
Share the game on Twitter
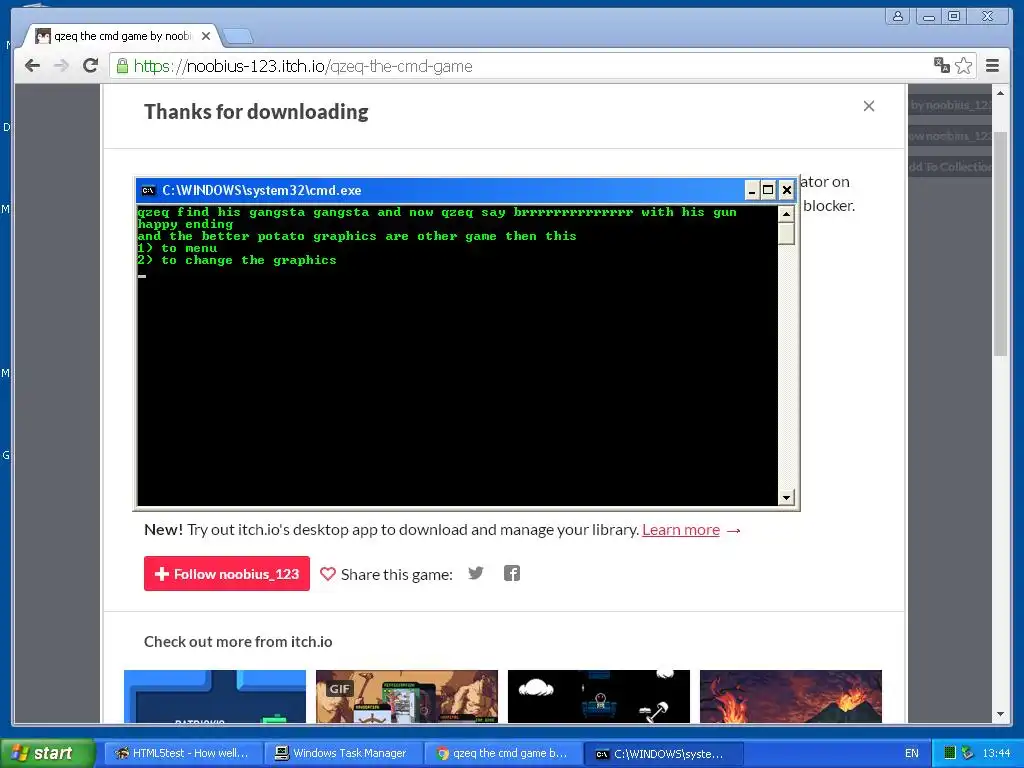[476, 573]
